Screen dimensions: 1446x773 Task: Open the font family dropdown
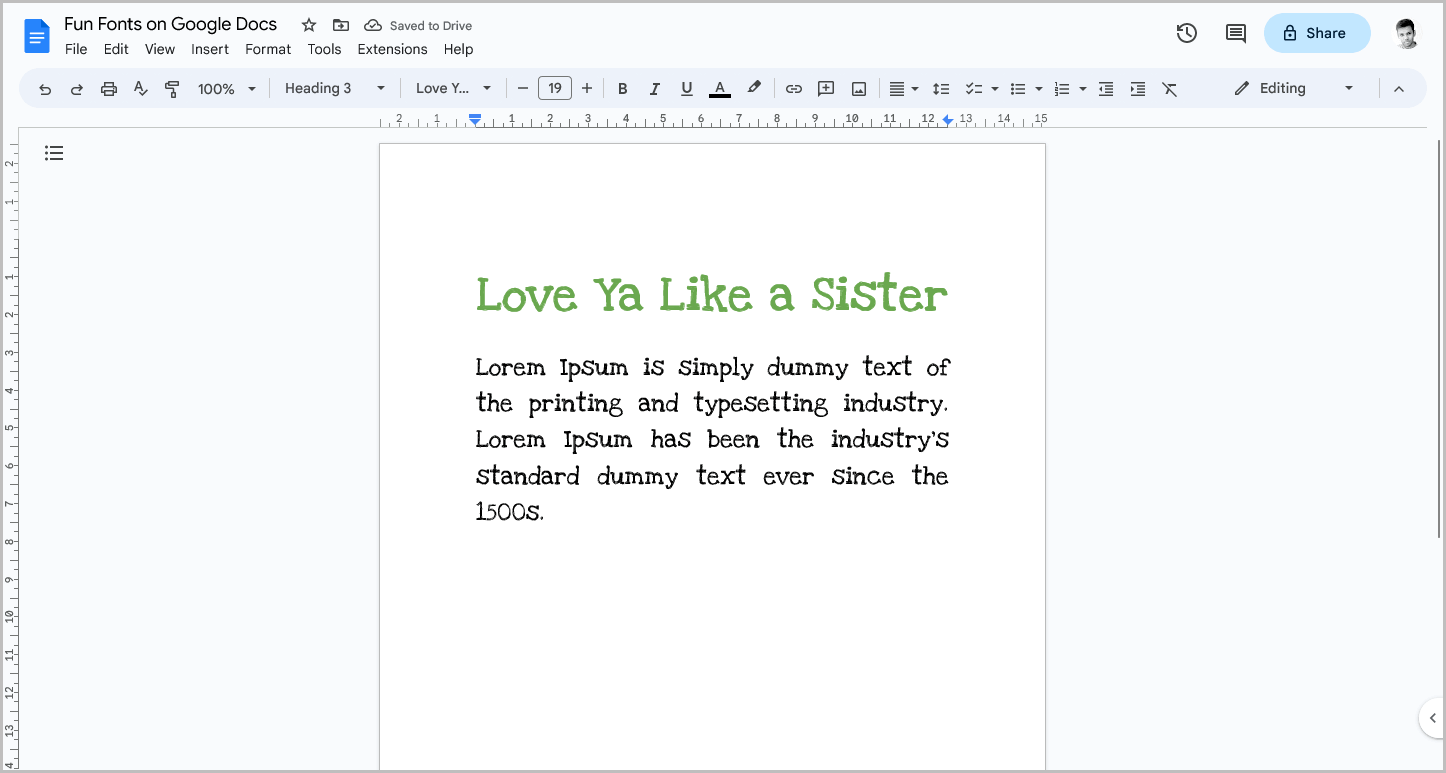(x=453, y=88)
